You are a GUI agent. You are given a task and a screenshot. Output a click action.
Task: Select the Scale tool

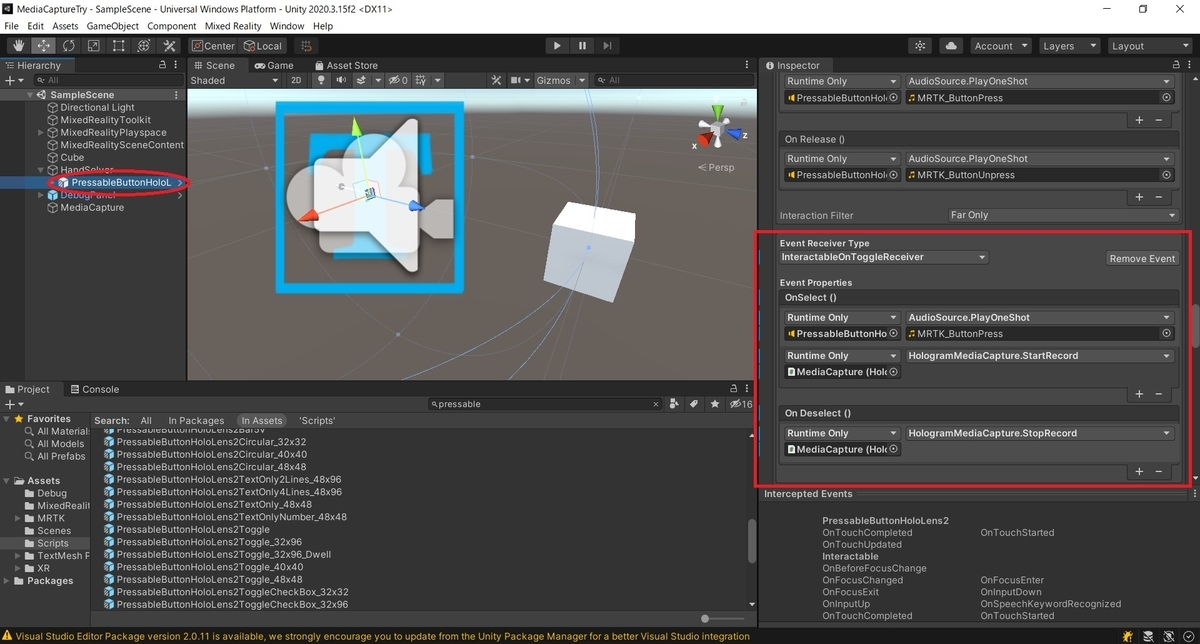(93, 46)
